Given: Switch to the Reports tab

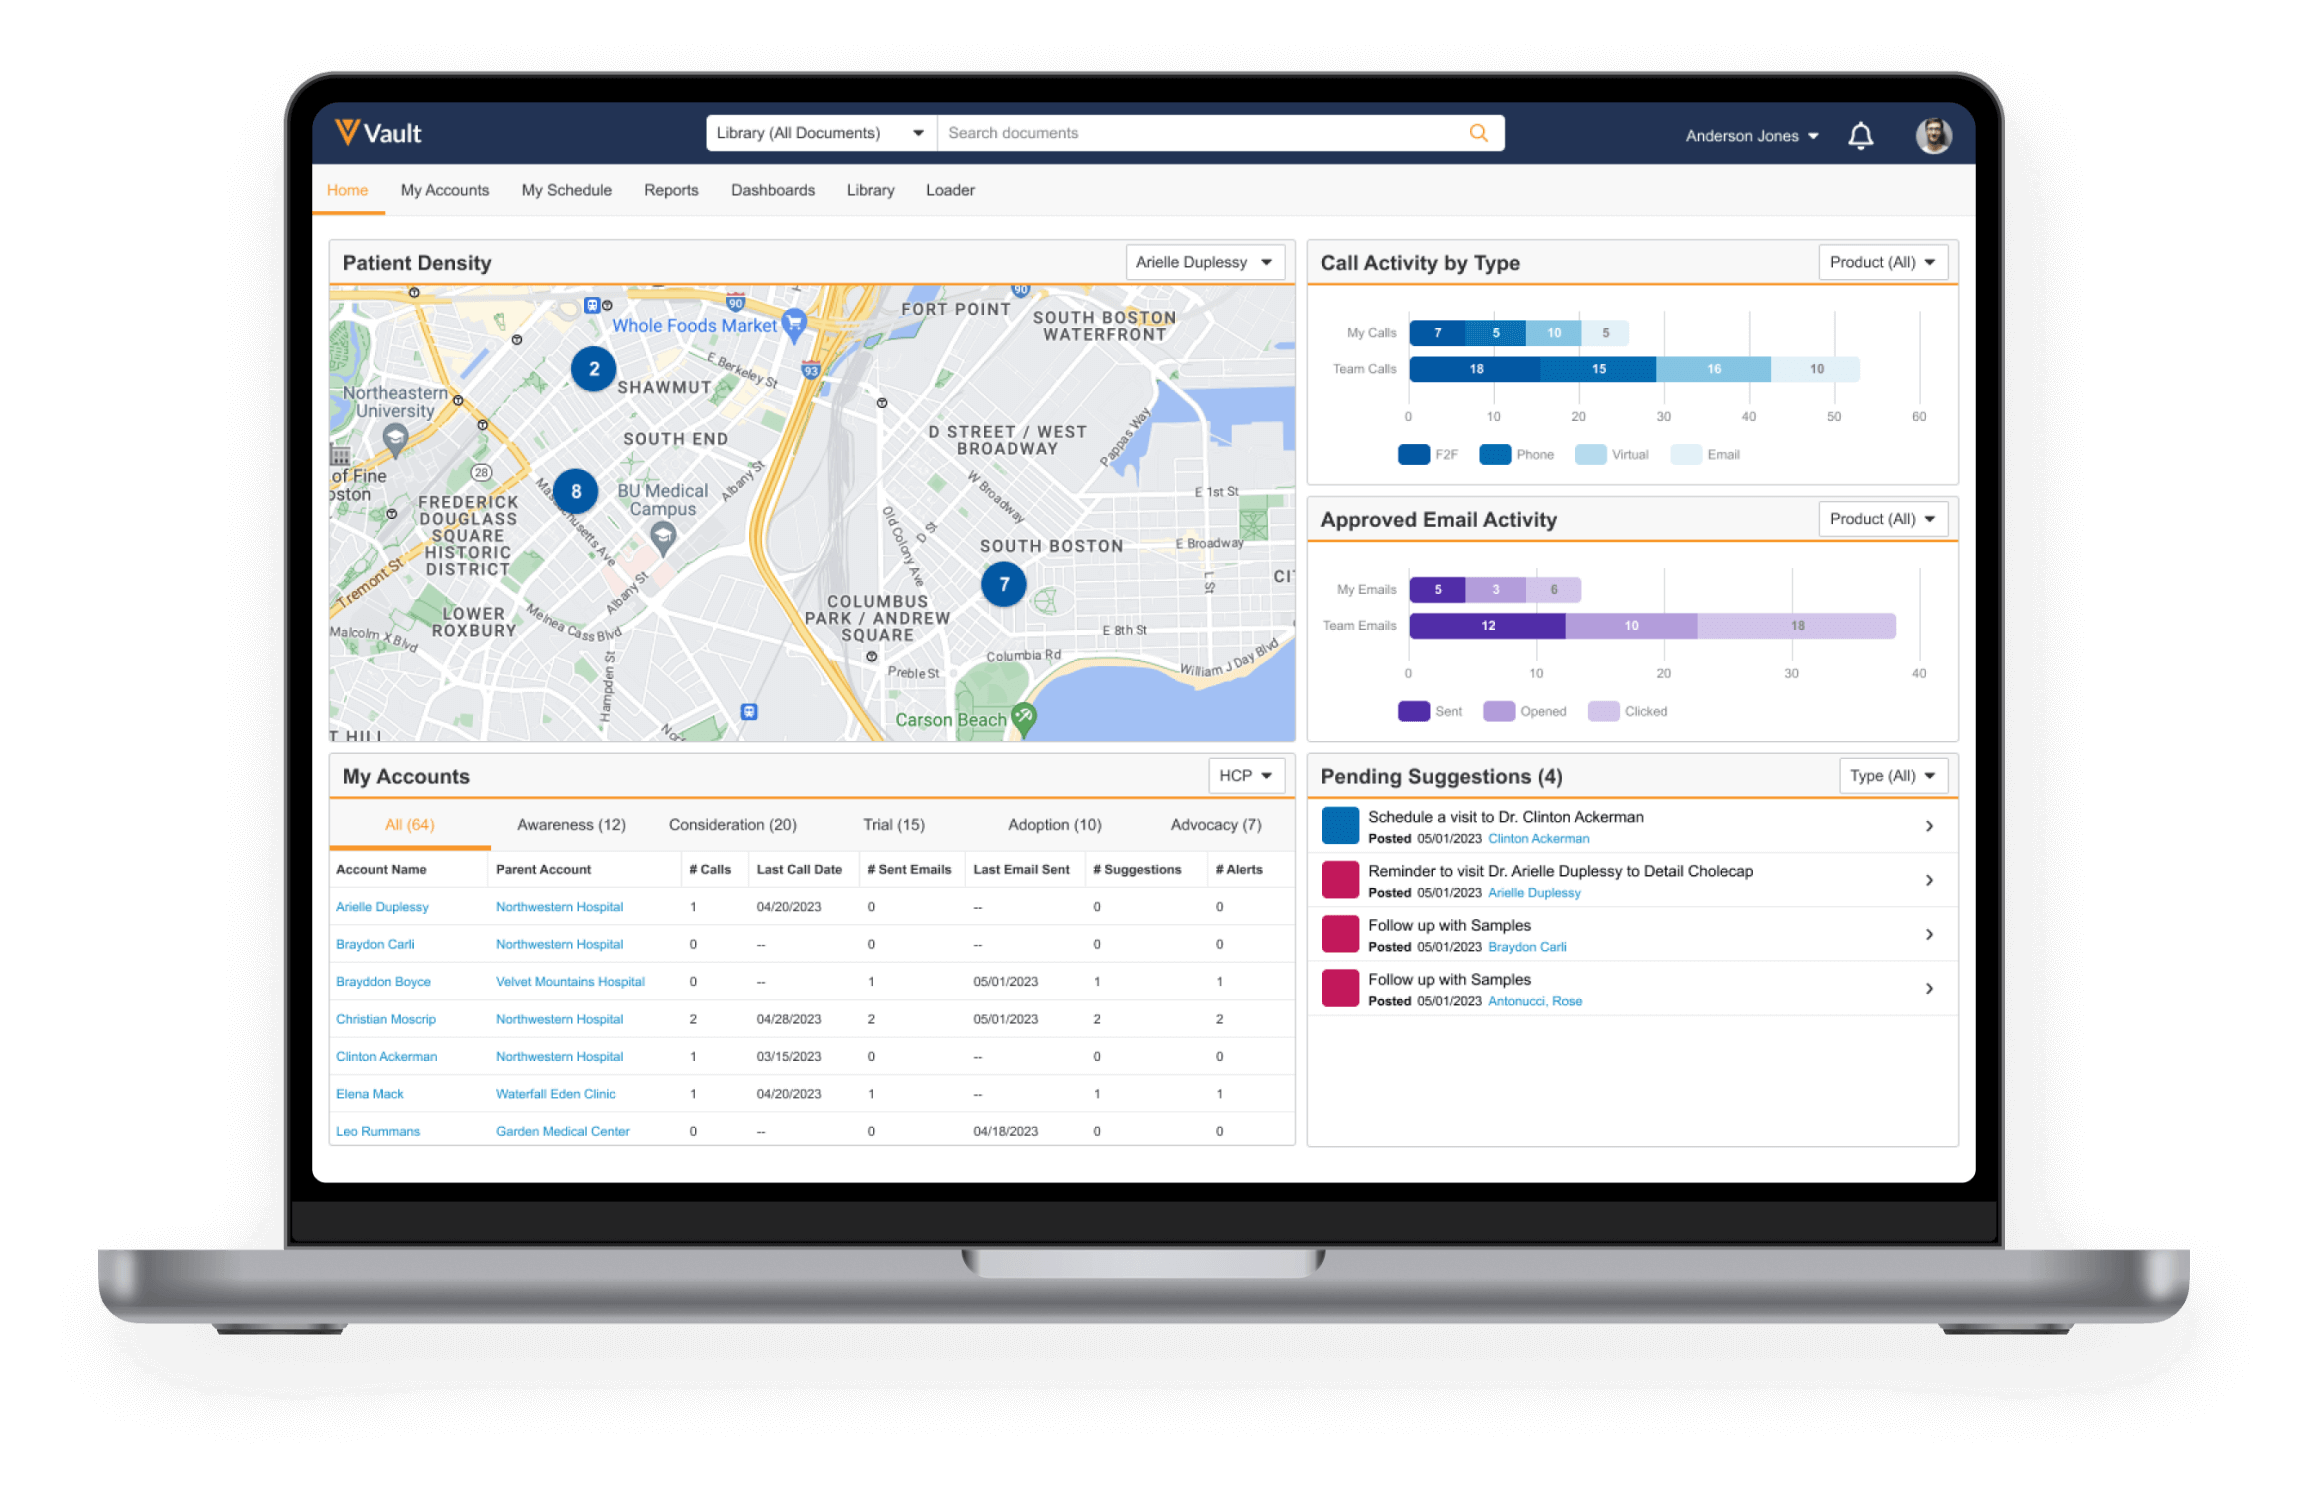Looking at the screenshot, I should tap(669, 190).
